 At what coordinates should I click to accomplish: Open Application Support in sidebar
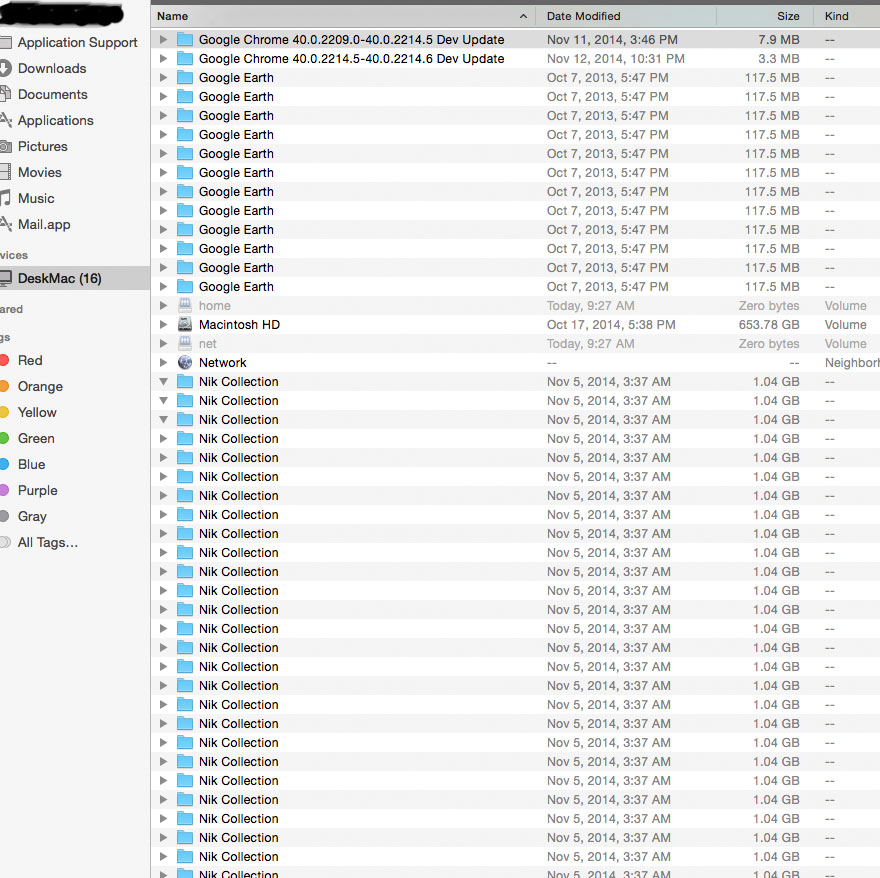coord(77,43)
